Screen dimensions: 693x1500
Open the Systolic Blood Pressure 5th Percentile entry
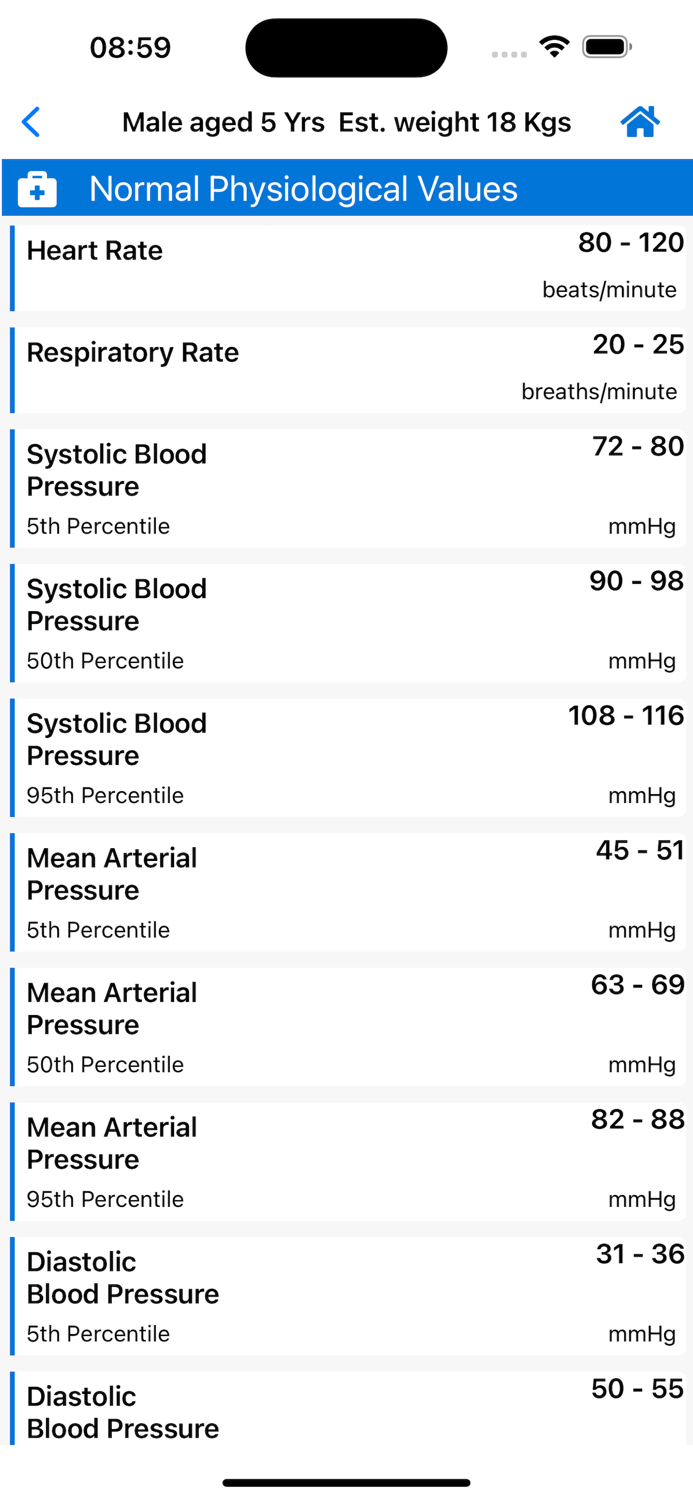tap(346, 488)
